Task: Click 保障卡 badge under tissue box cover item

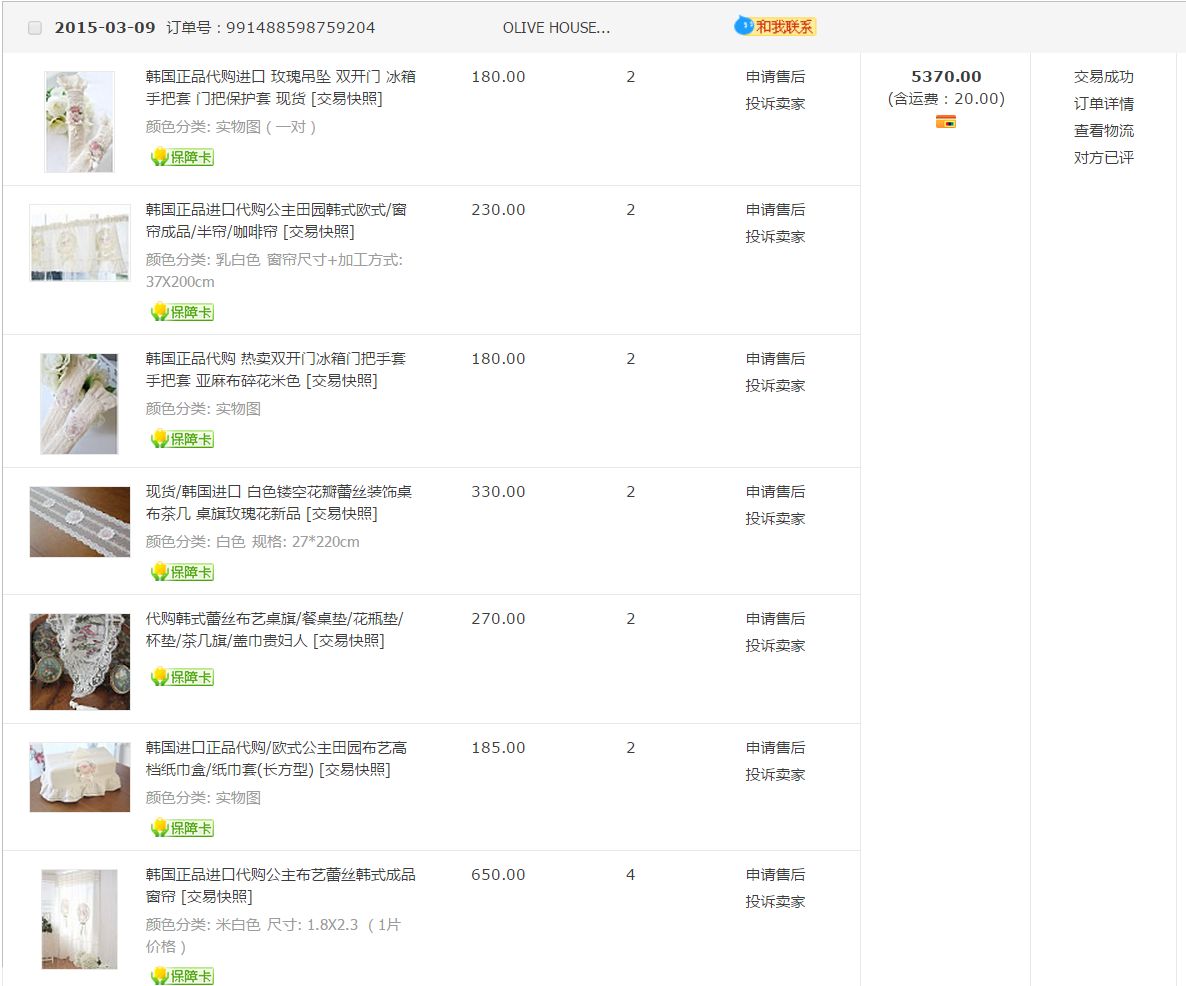Action: [182, 828]
